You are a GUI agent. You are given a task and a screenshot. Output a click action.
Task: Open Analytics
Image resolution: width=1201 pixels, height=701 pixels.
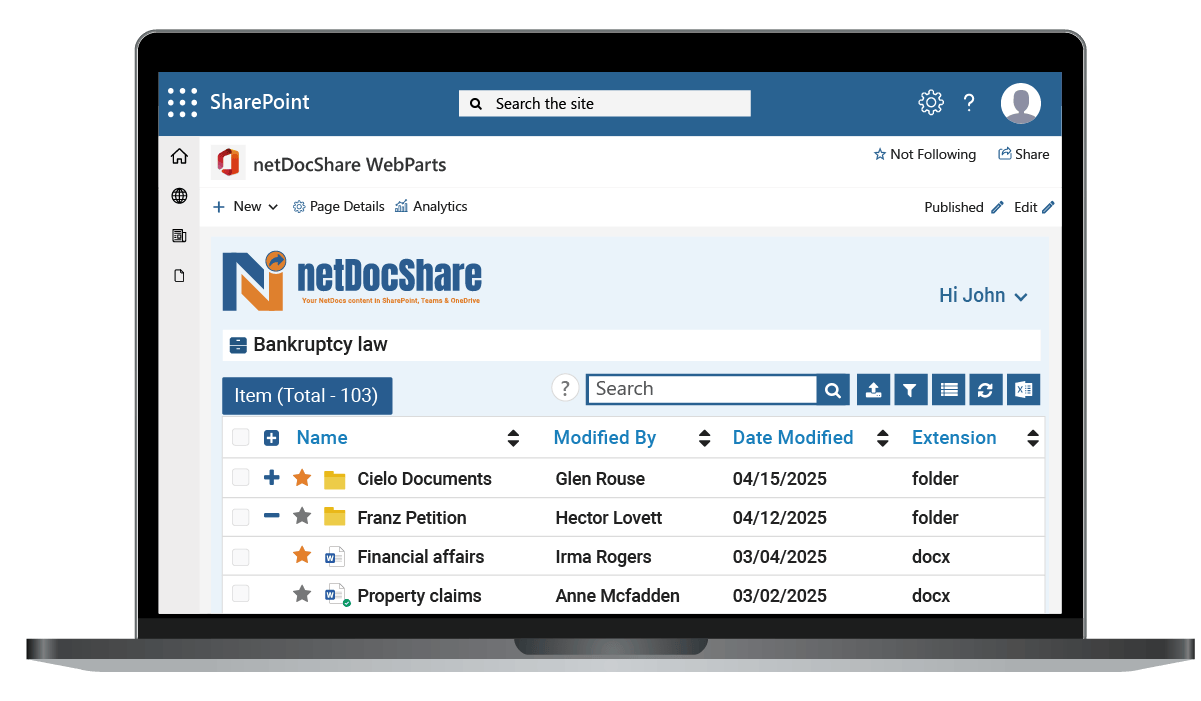431,206
